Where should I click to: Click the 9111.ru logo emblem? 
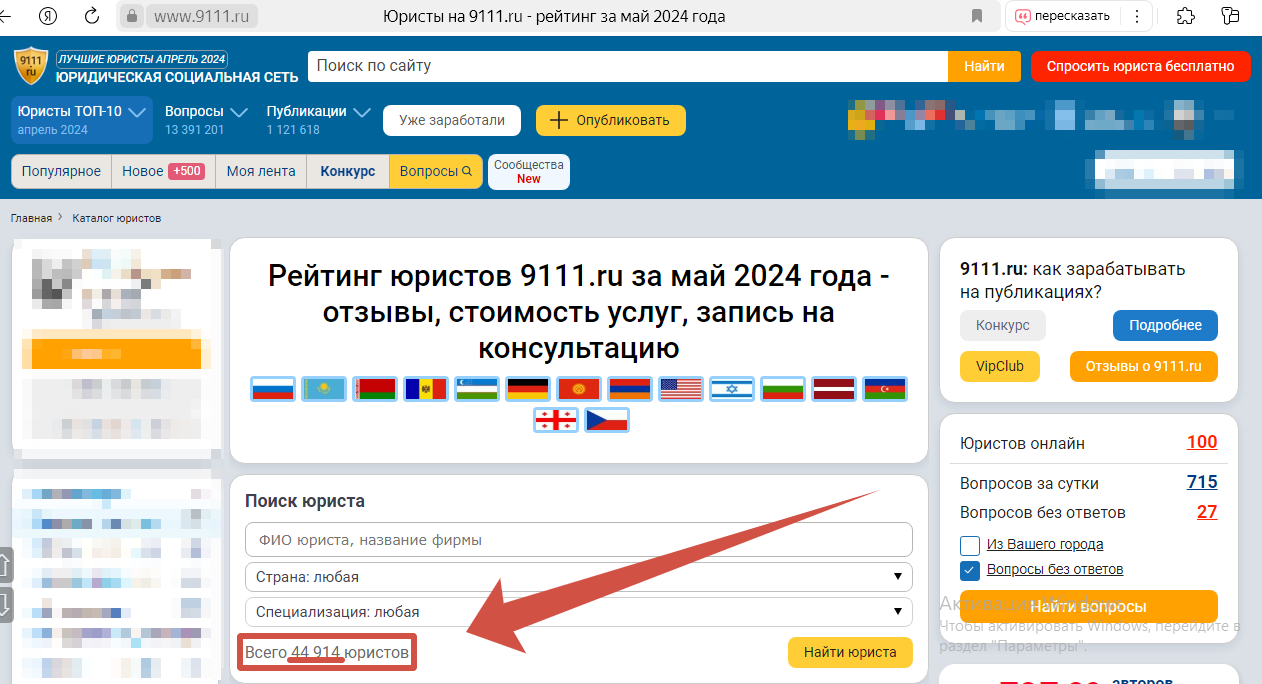click(x=30, y=64)
